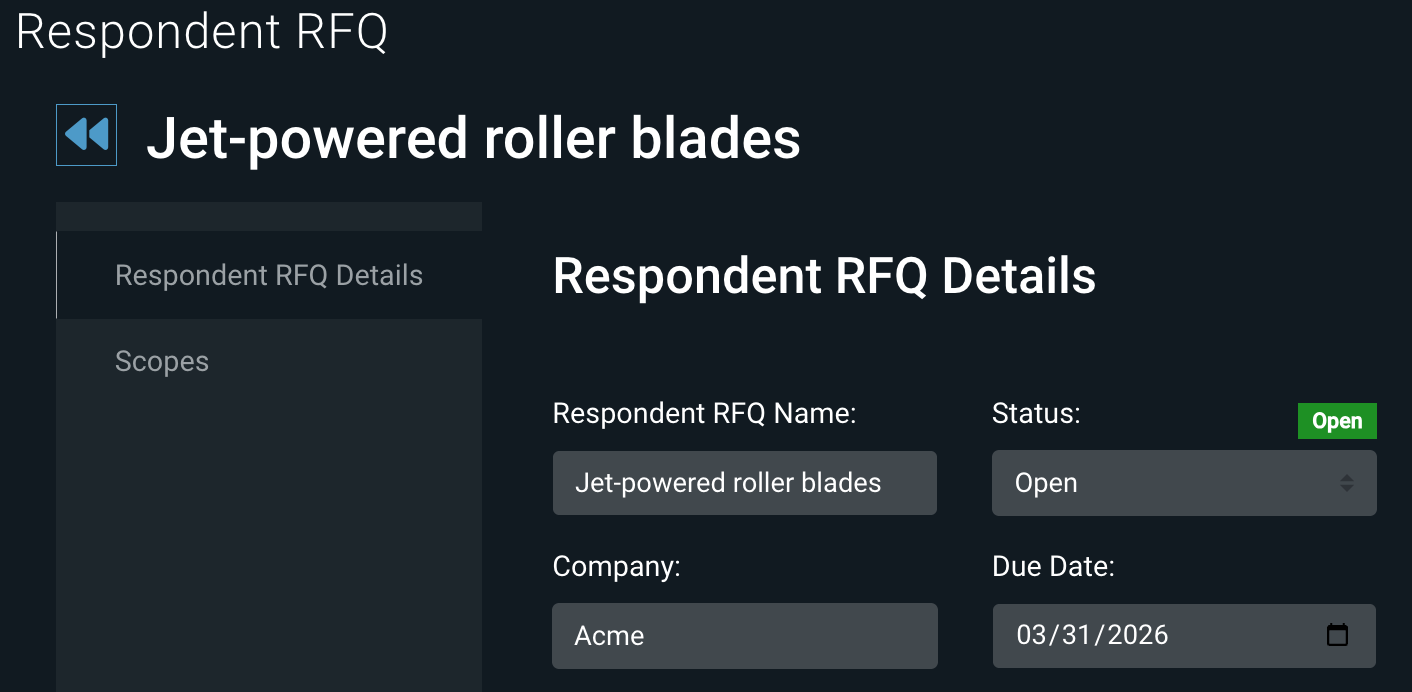Select the year 2026 in Due Date

point(1134,635)
